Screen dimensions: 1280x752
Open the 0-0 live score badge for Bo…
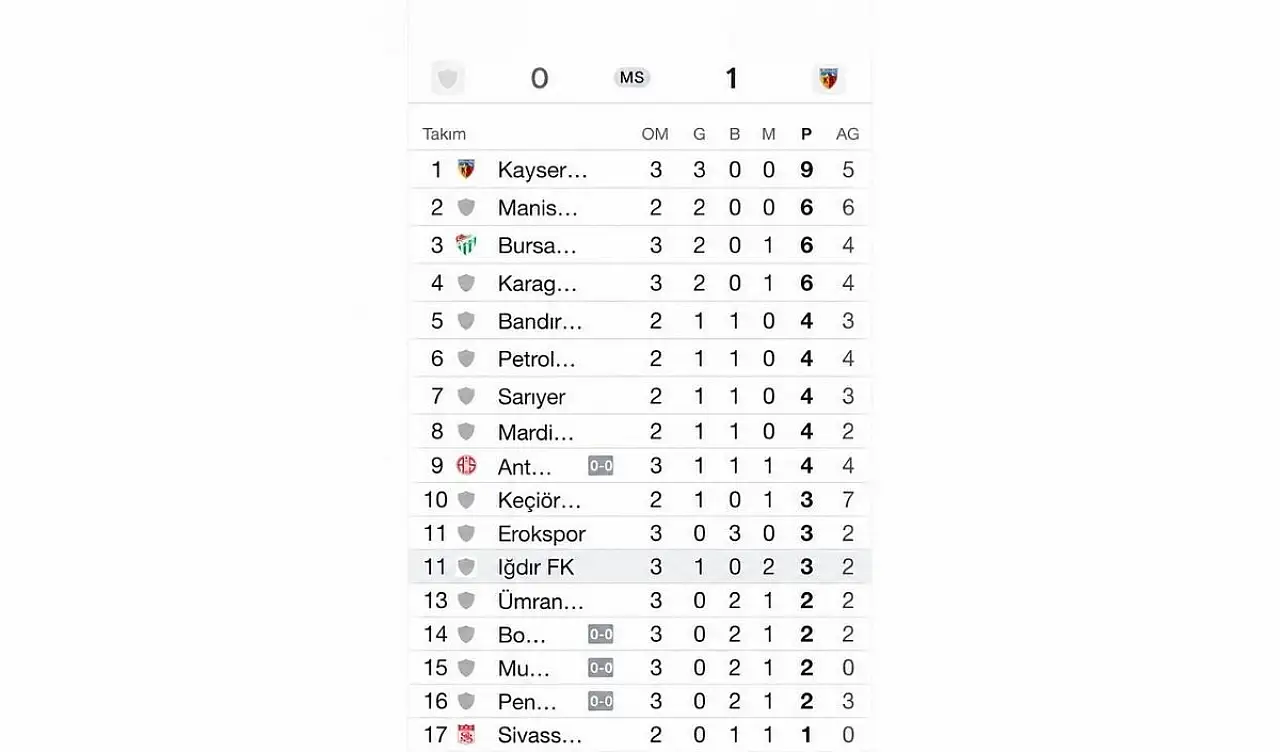click(x=601, y=634)
